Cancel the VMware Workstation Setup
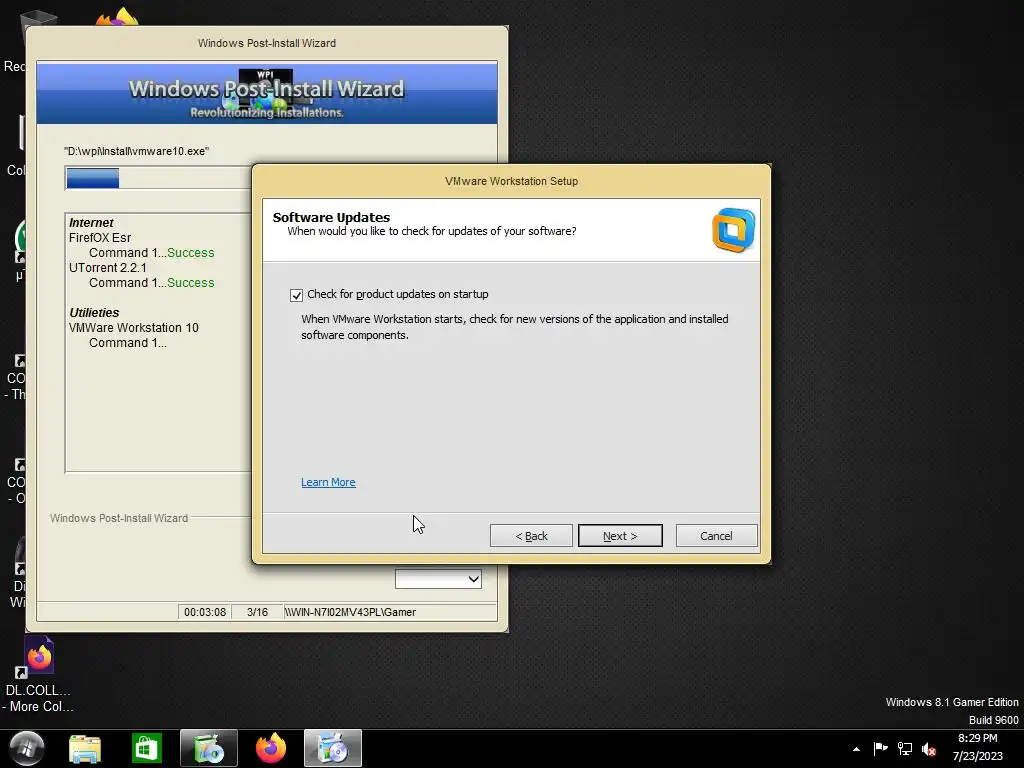Image resolution: width=1024 pixels, height=768 pixels. coord(716,536)
